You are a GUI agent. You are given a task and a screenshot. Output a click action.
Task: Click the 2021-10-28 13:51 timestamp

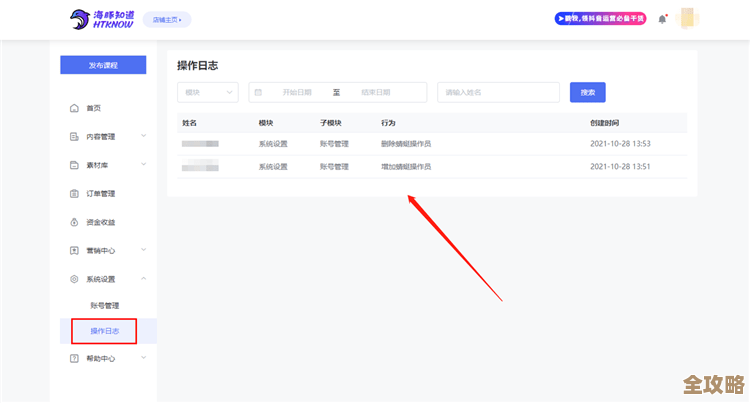click(620, 167)
